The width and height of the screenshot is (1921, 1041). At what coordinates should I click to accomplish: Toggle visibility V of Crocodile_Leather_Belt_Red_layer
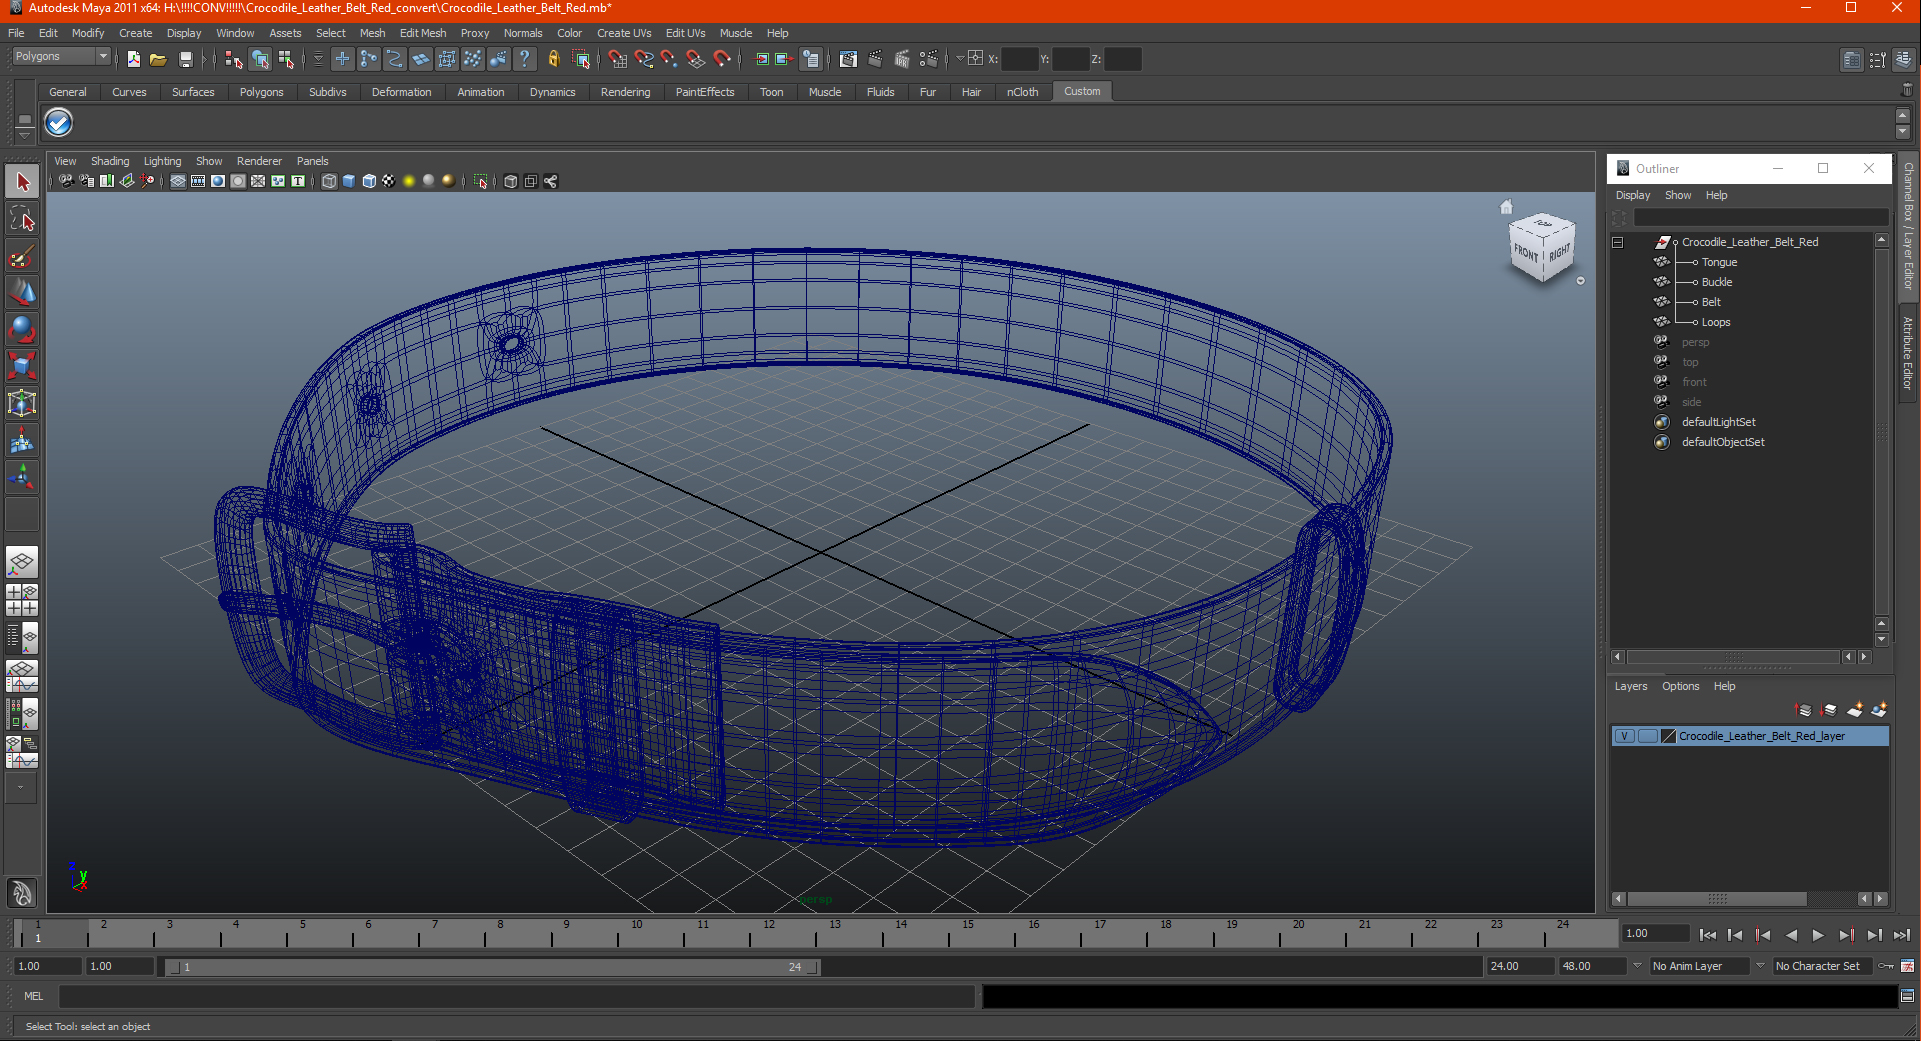1625,736
